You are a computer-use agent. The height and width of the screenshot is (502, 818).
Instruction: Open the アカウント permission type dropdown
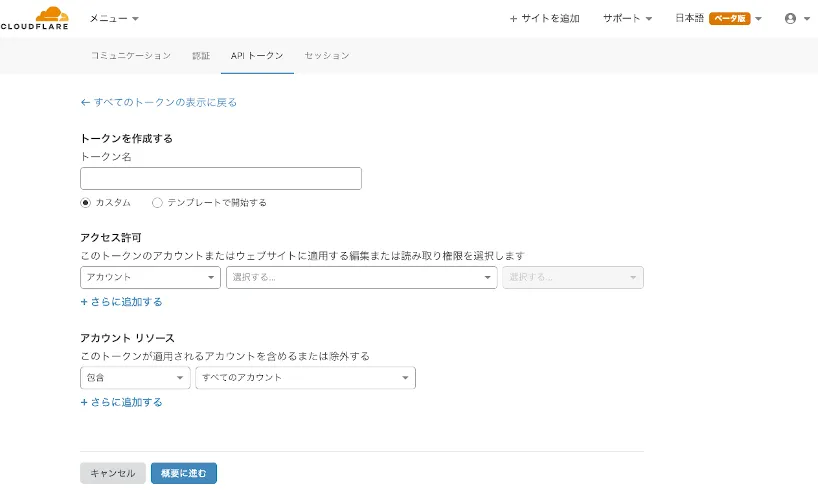pyautogui.click(x=150, y=277)
